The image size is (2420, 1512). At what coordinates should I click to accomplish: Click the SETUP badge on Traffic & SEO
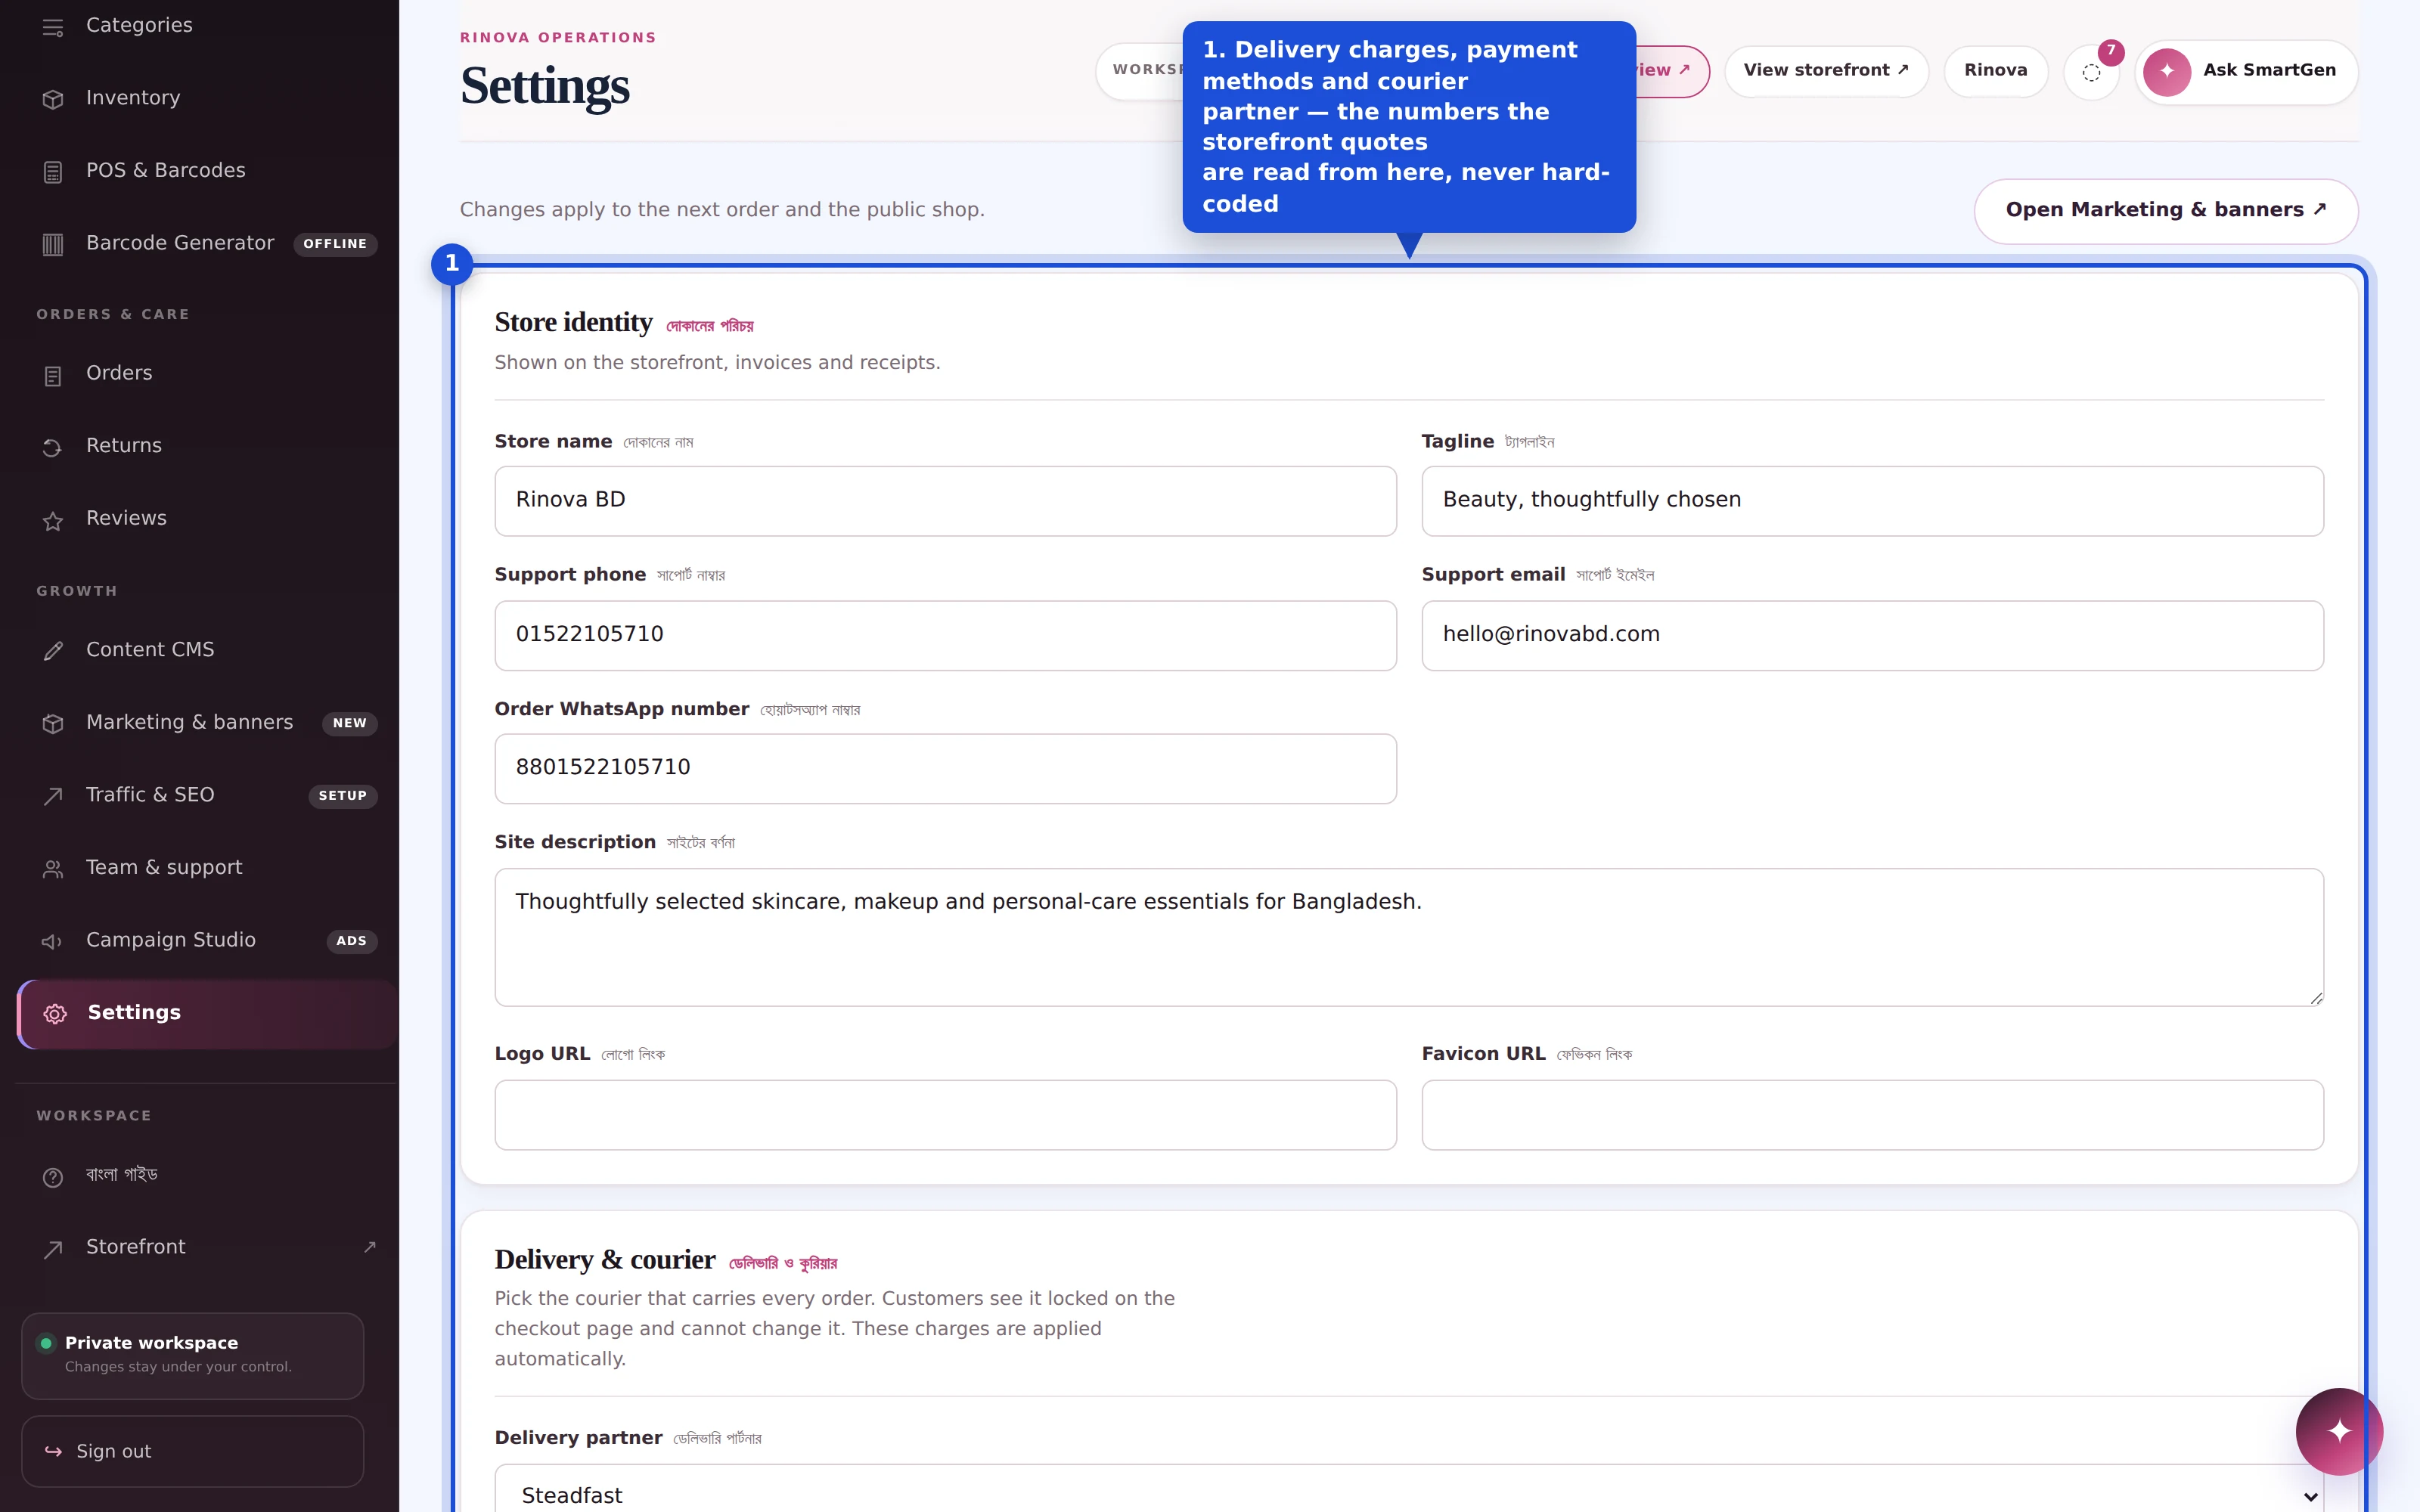click(x=343, y=796)
